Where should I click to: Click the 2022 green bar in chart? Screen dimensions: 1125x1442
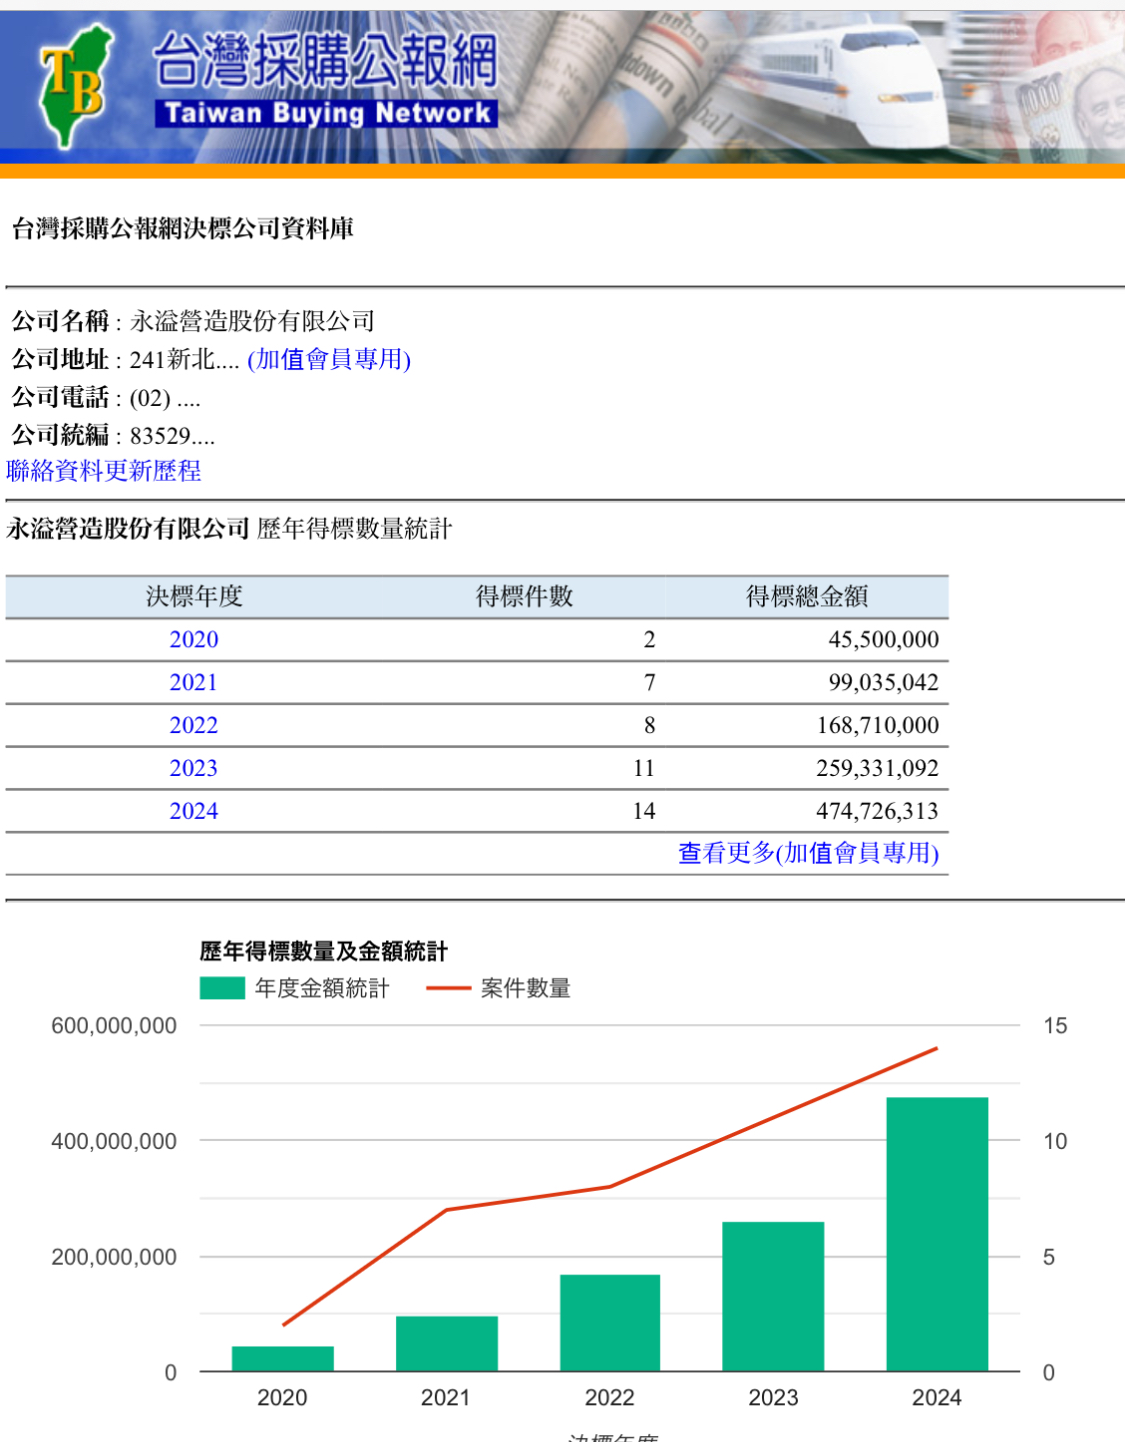coord(609,1322)
